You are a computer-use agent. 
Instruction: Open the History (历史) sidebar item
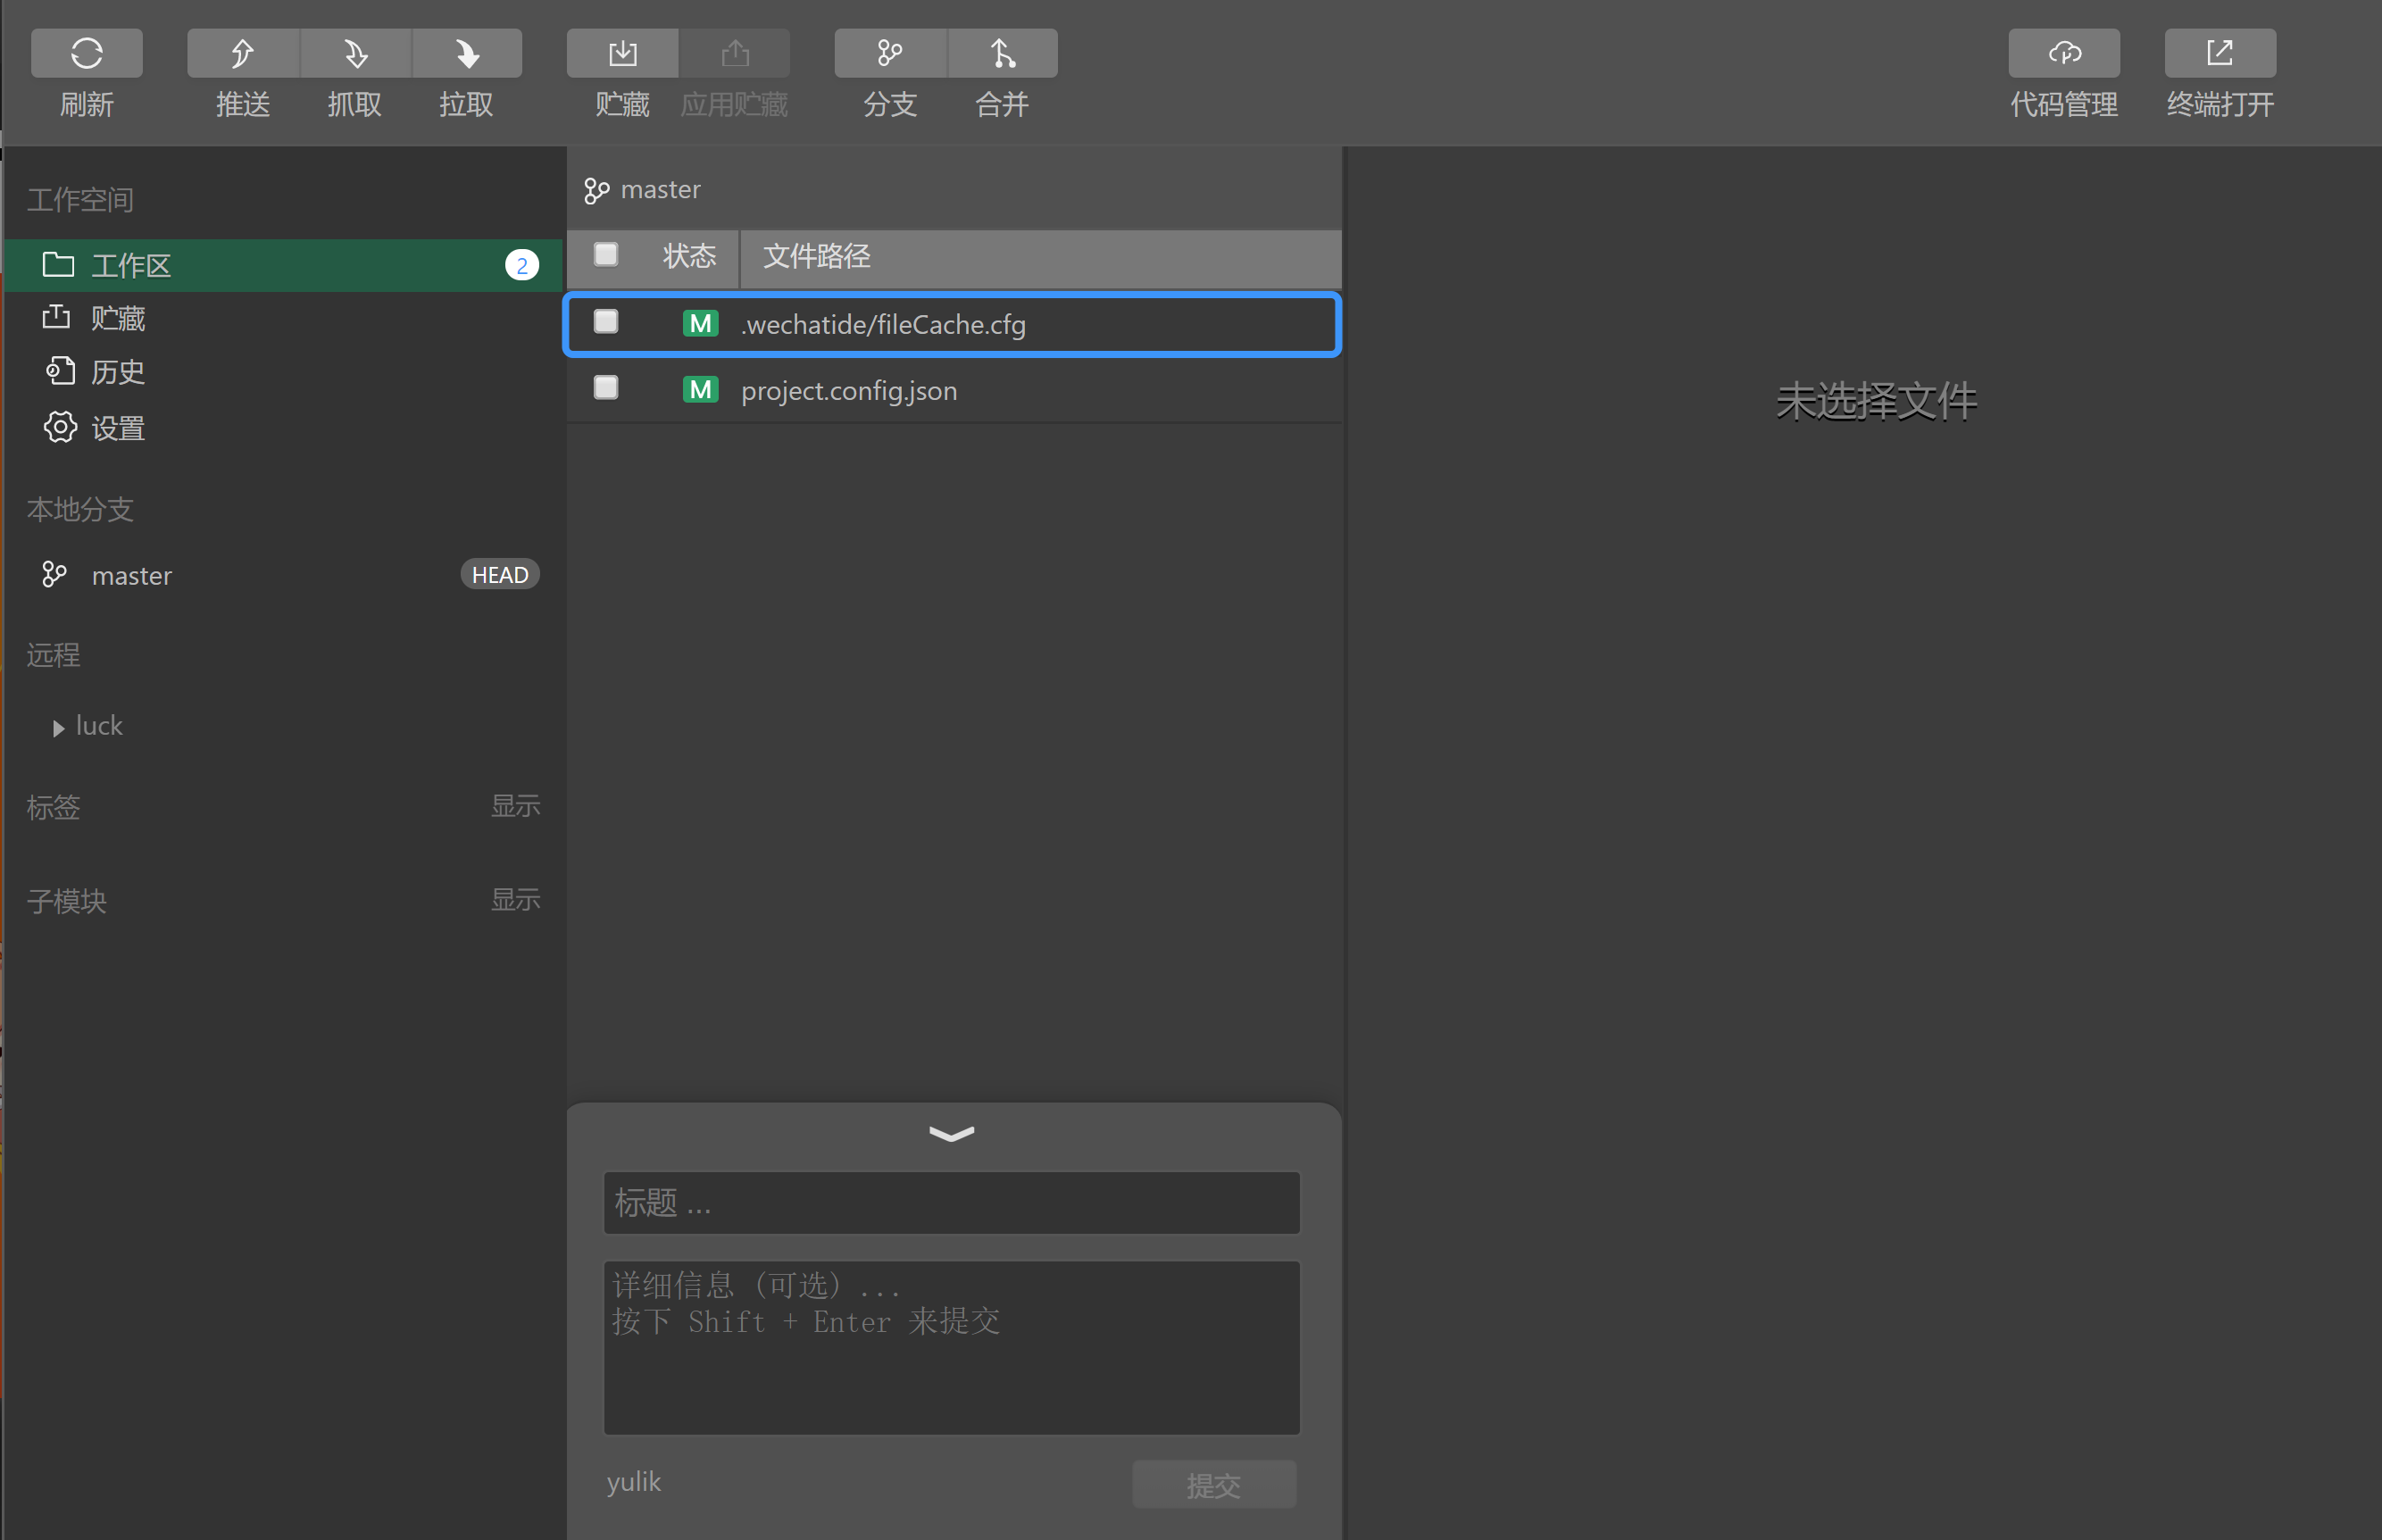point(117,372)
